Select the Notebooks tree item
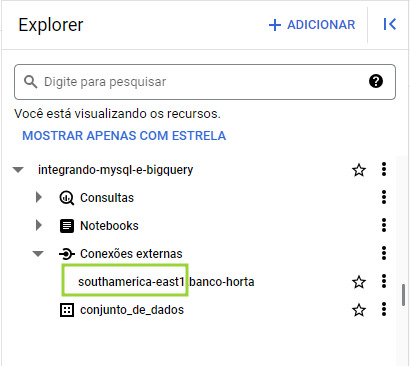410x366 pixels. (109, 226)
